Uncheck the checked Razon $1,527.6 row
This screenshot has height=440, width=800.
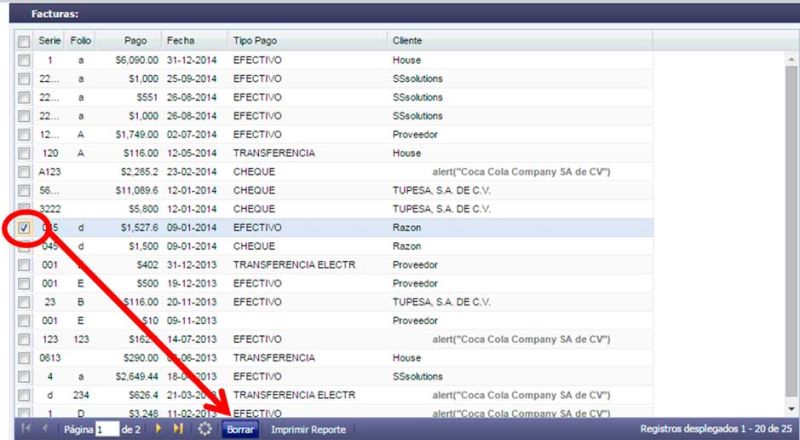point(23,228)
